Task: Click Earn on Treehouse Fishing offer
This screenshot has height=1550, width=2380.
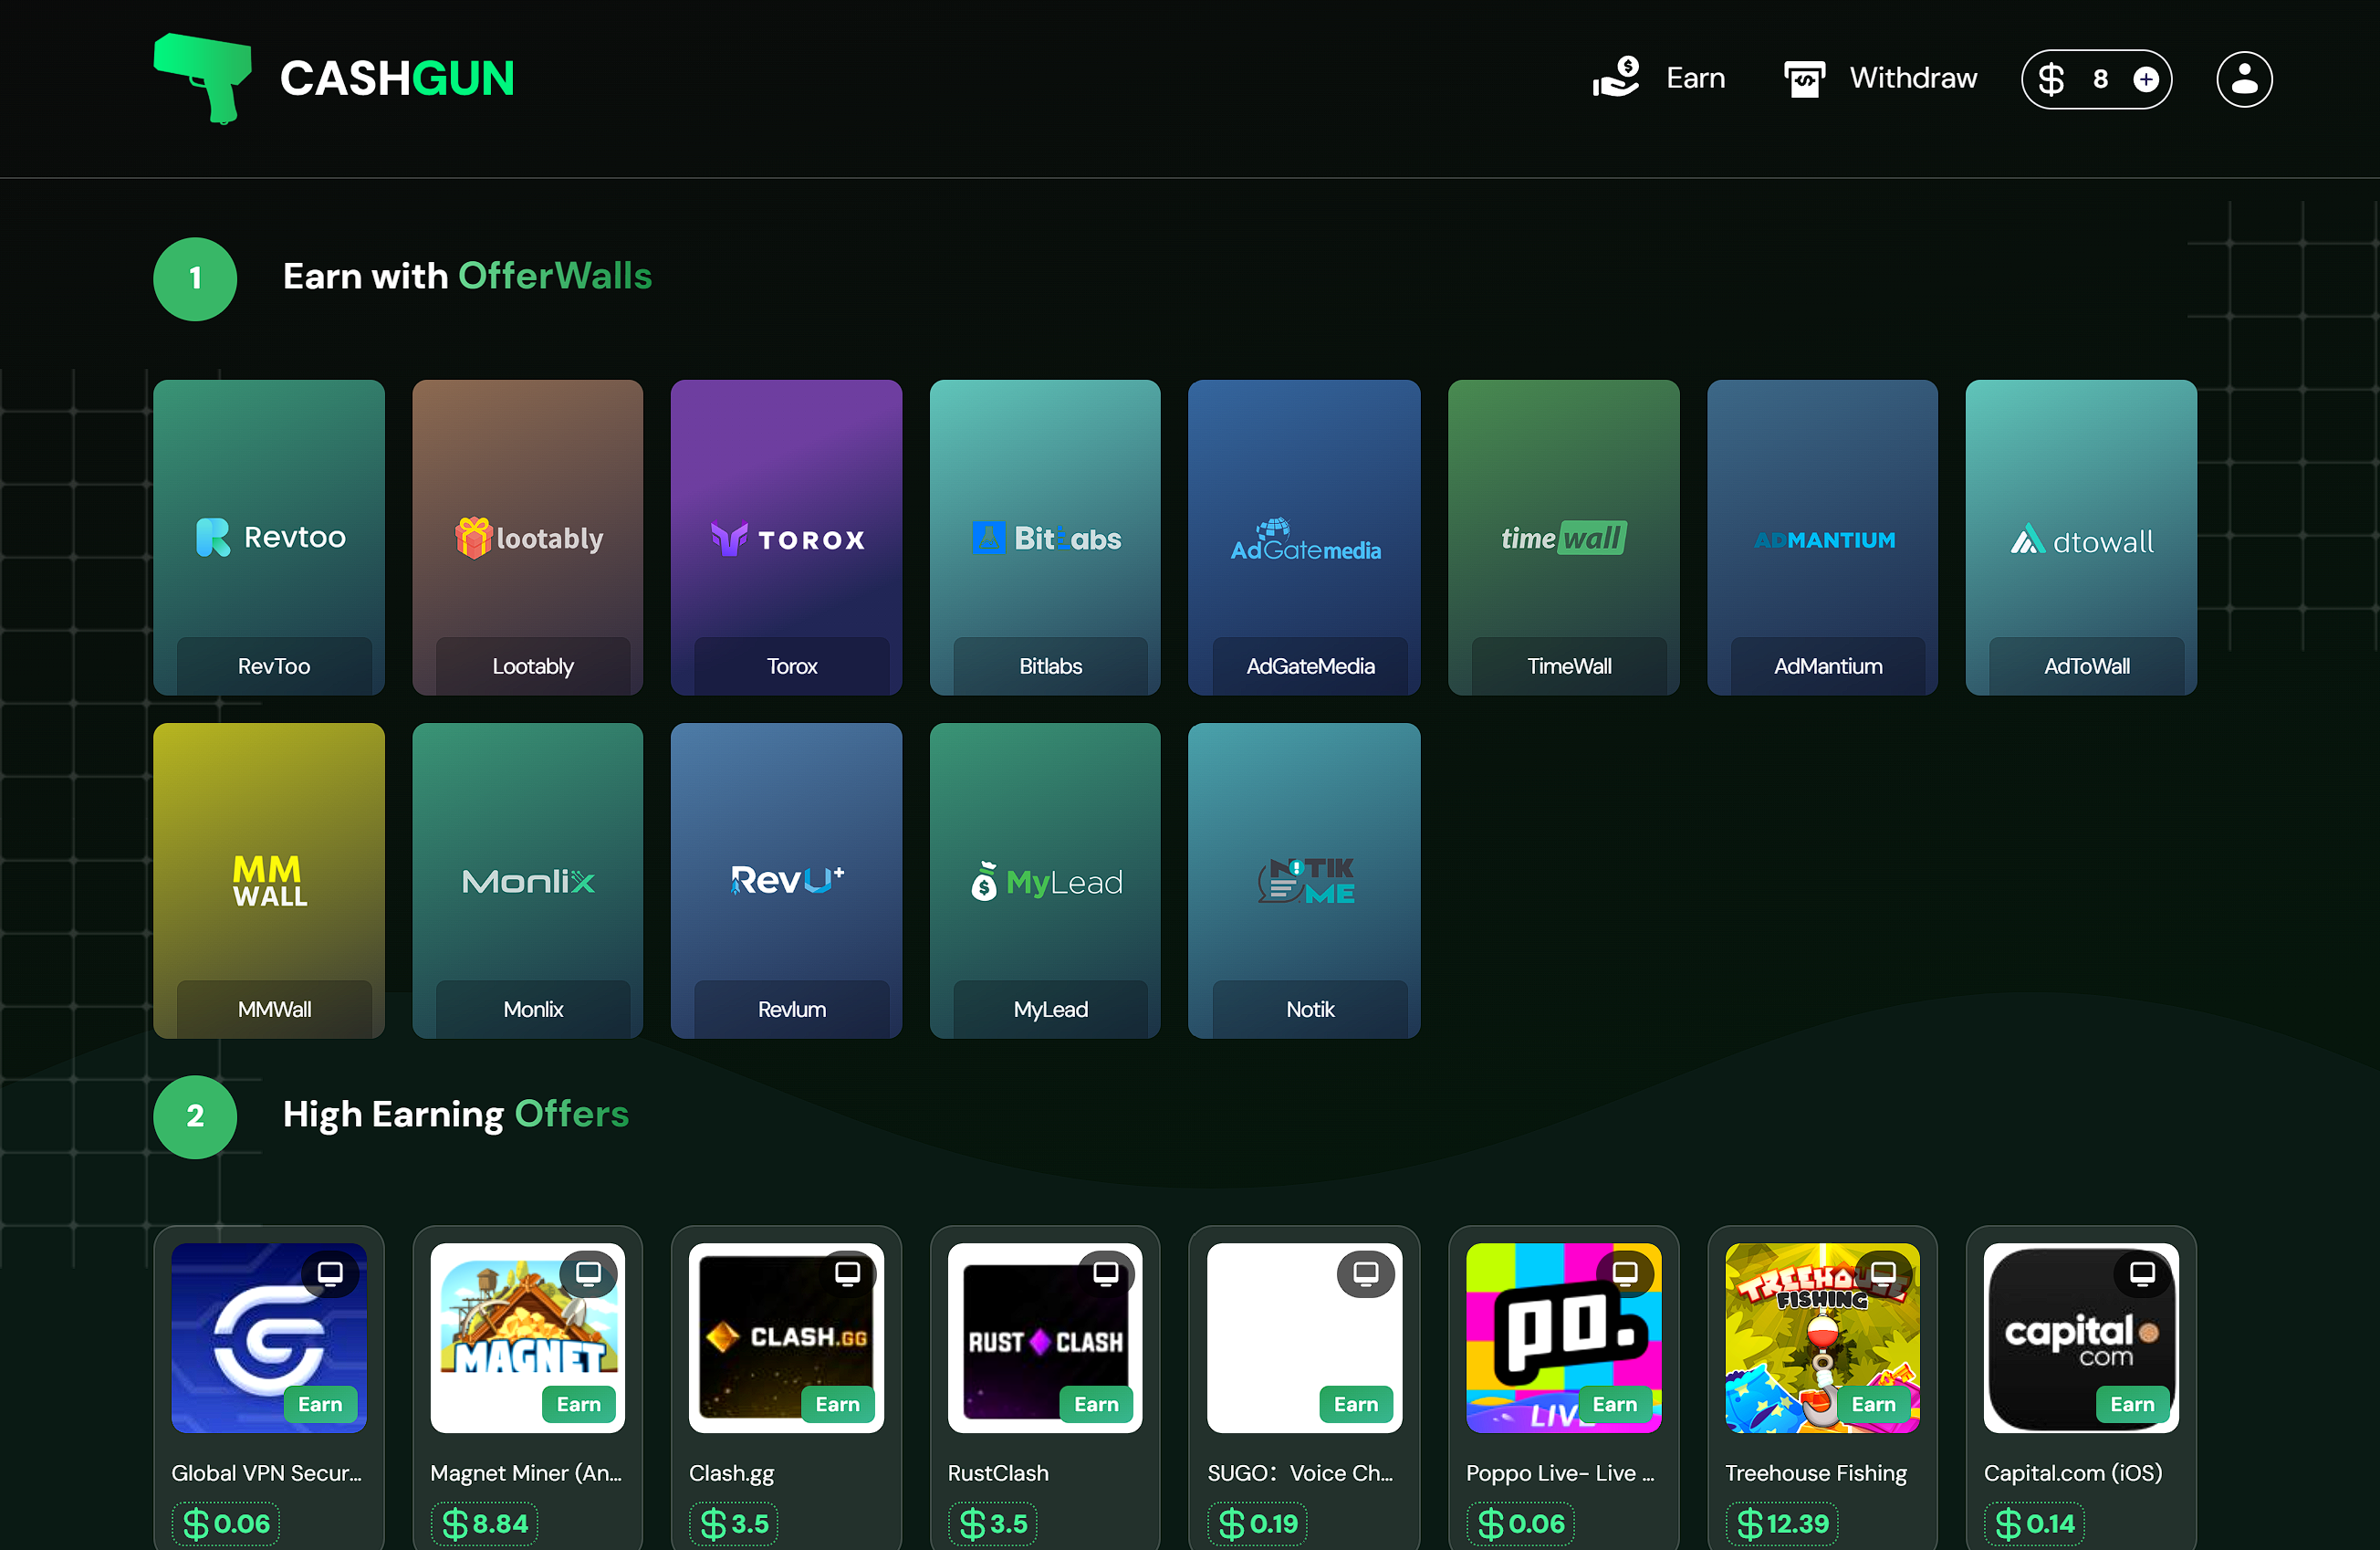Action: [x=1874, y=1404]
